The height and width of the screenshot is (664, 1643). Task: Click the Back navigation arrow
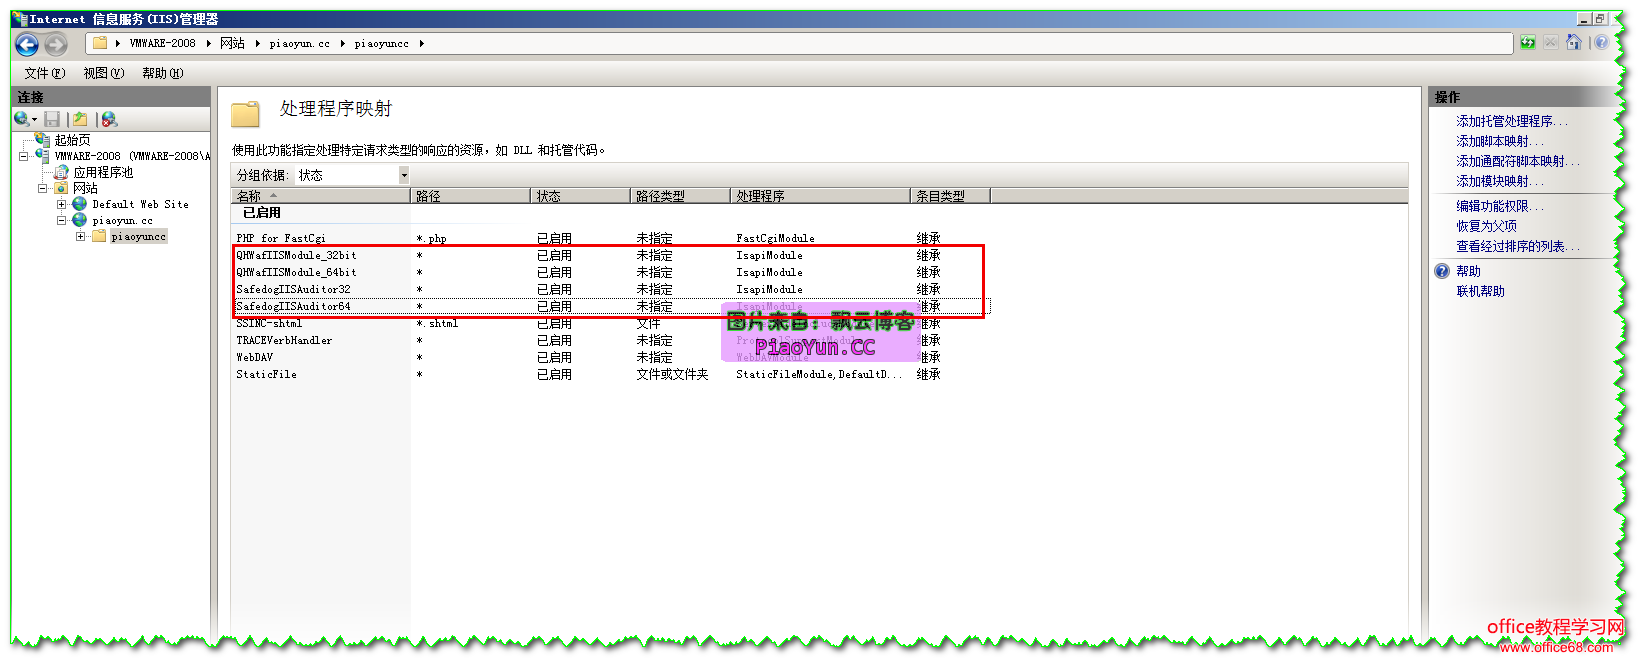(x=27, y=44)
